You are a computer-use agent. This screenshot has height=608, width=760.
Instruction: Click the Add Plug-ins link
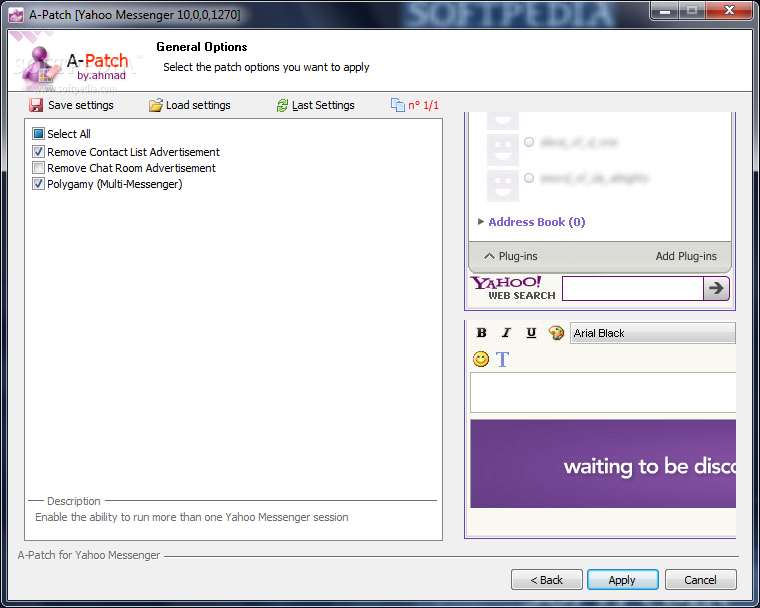tap(686, 256)
